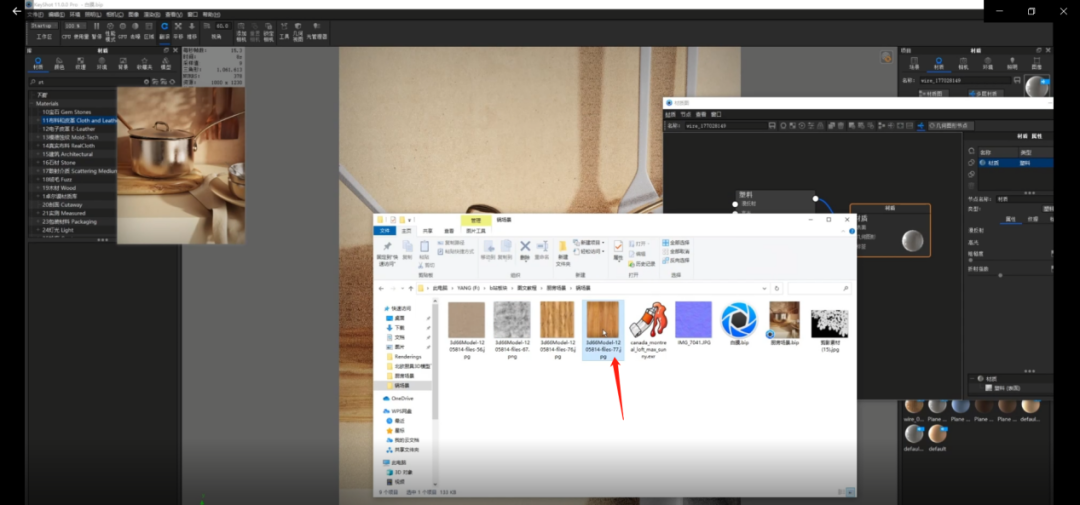Select the Tumble camera tool in ribbon

[165, 30]
